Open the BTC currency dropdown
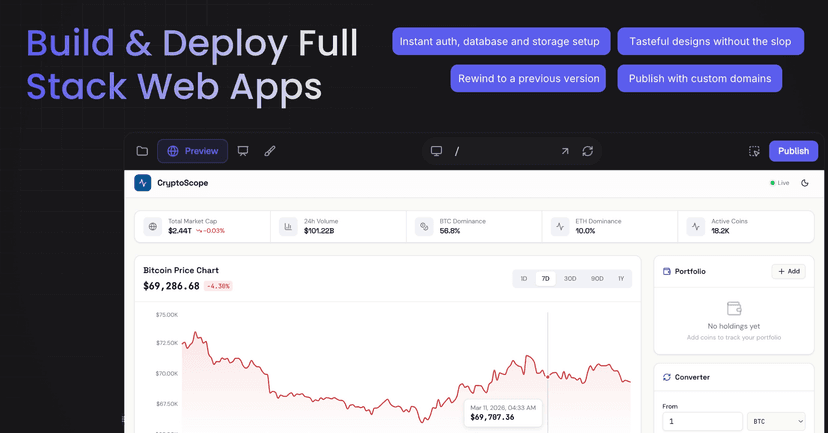The image size is (828, 433). 776,422
